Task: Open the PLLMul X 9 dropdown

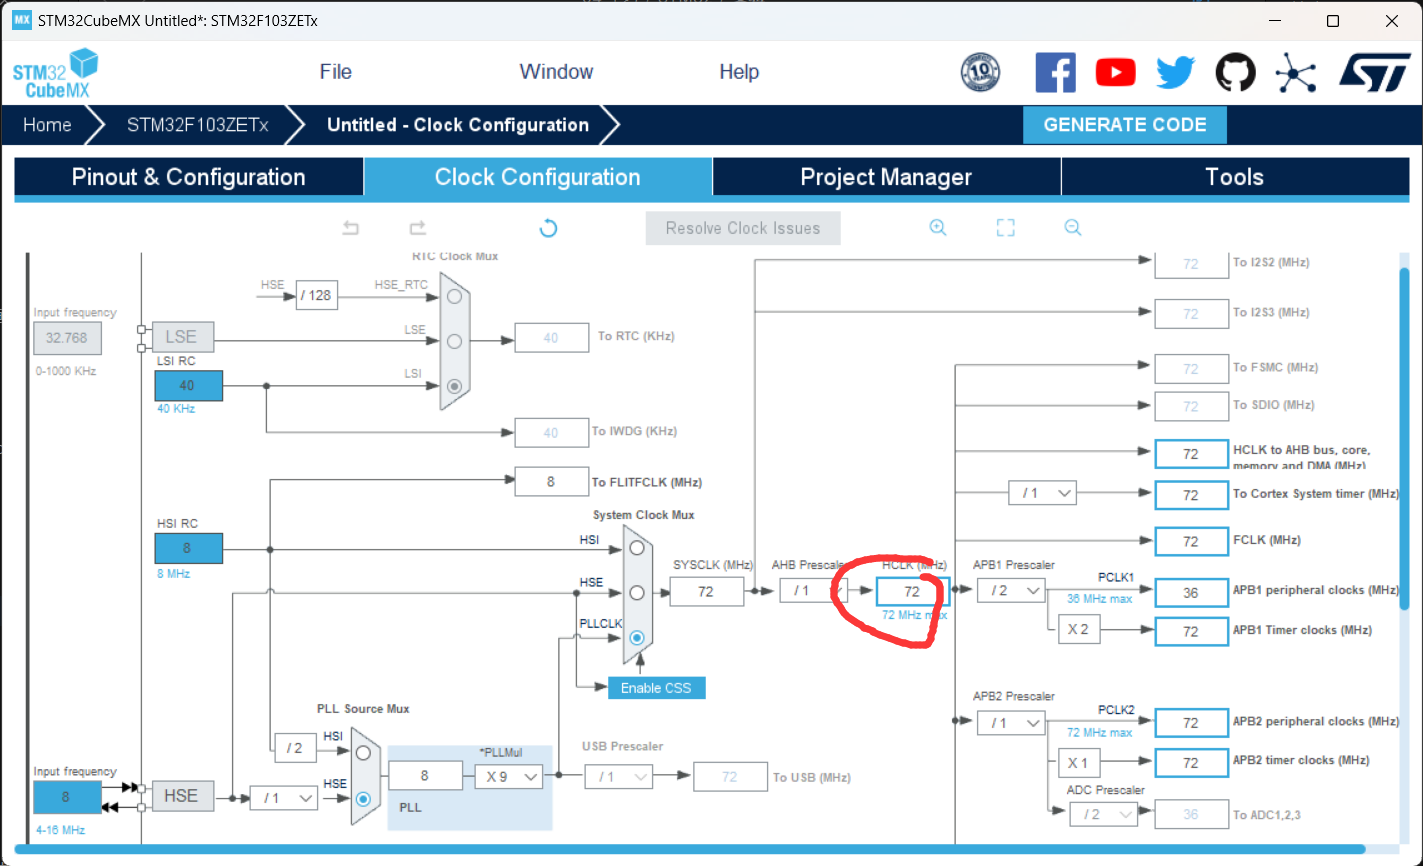Action: 508,776
